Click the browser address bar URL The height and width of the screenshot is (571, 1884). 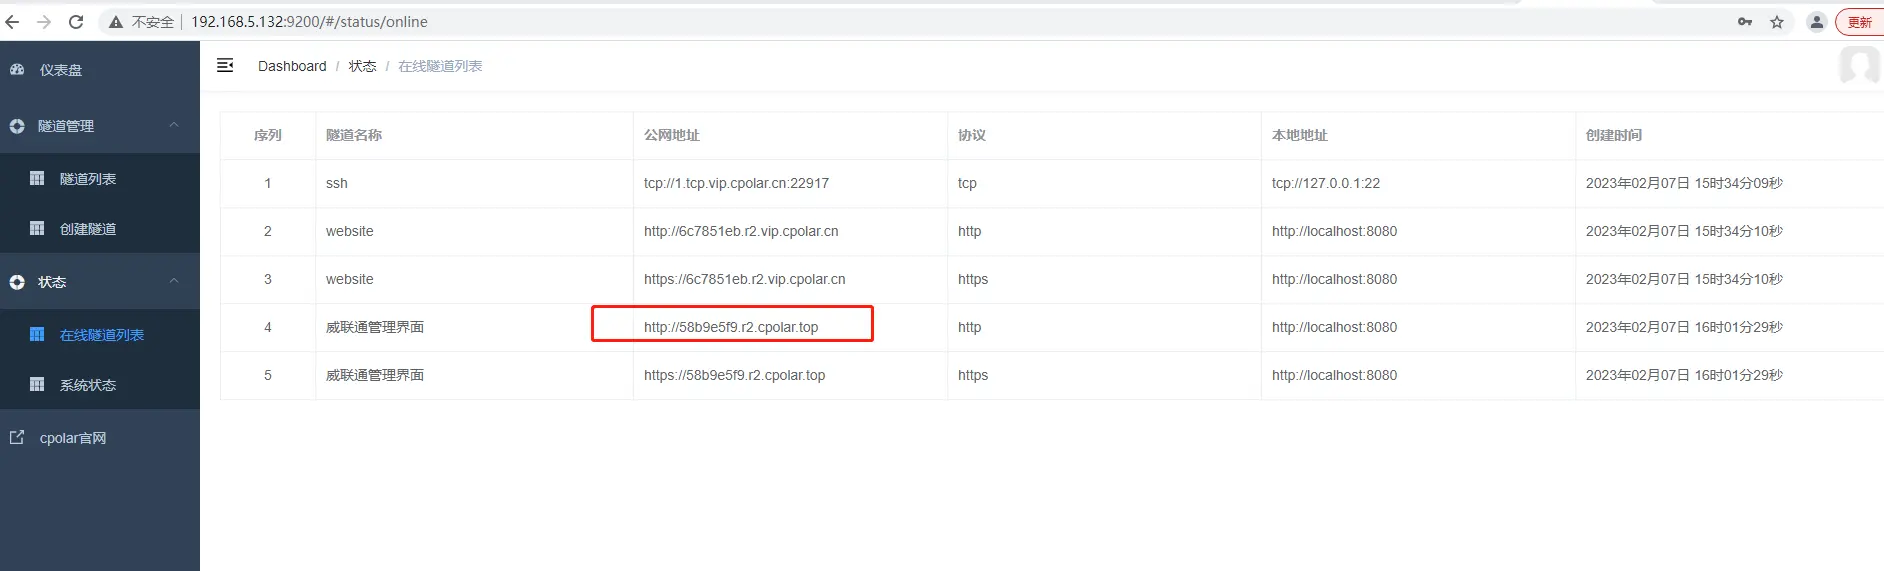(x=309, y=22)
